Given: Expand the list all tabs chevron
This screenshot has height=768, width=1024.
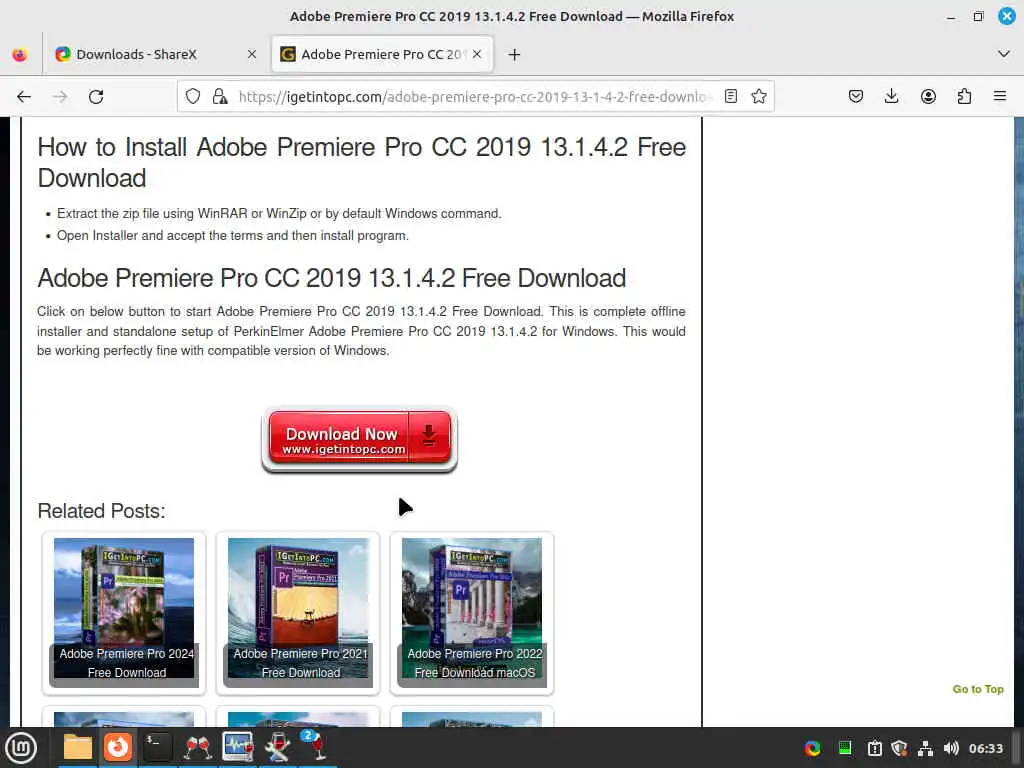Looking at the screenshot, I should pos(1004,54).
